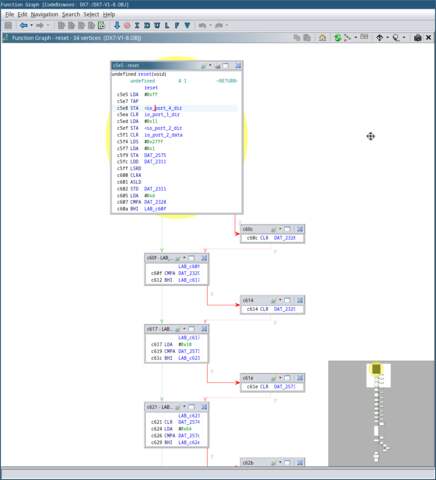Viewport: 436px width, 480px height.
Task: Toggle full-size view of c614 vertex
Action: point(287,300)
